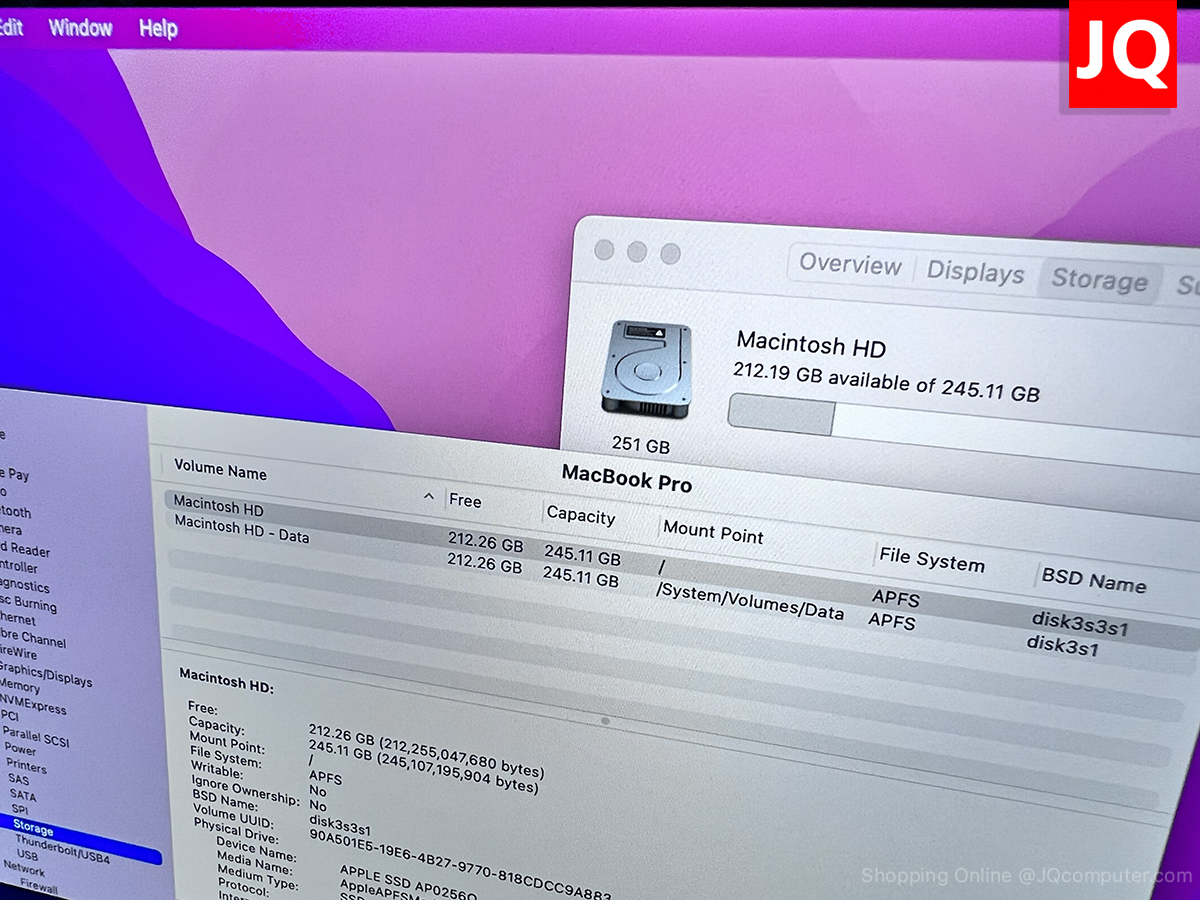
Task: Click the disk3s3s1 BSD name cell
Action: click(1080, 626)
